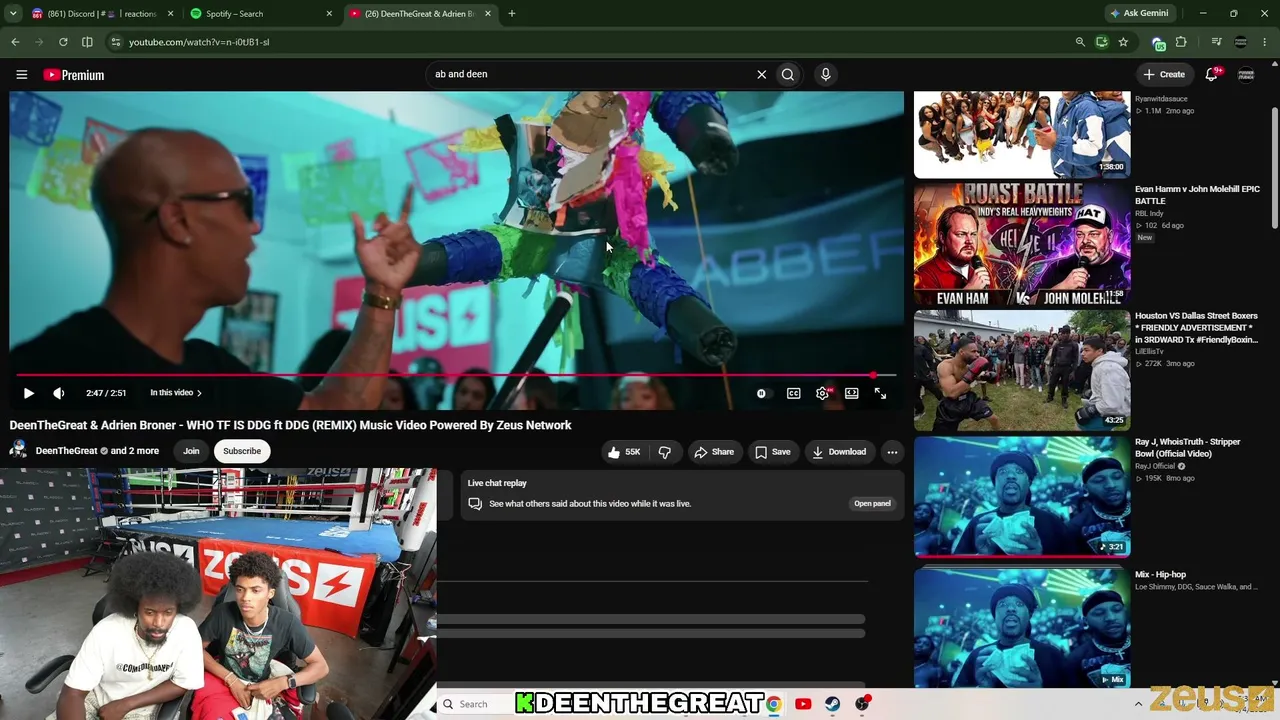The width and height of the screenshot is (1280, 720).
Task: Seek using the red video progress bar
Action: (456, 375)
